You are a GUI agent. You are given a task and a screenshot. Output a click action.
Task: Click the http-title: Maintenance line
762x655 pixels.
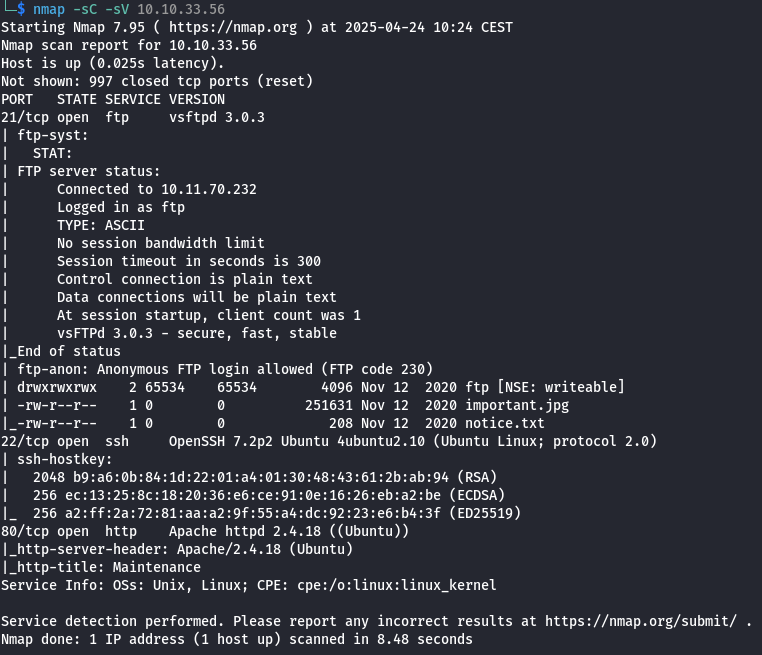[x=105, y=567]
